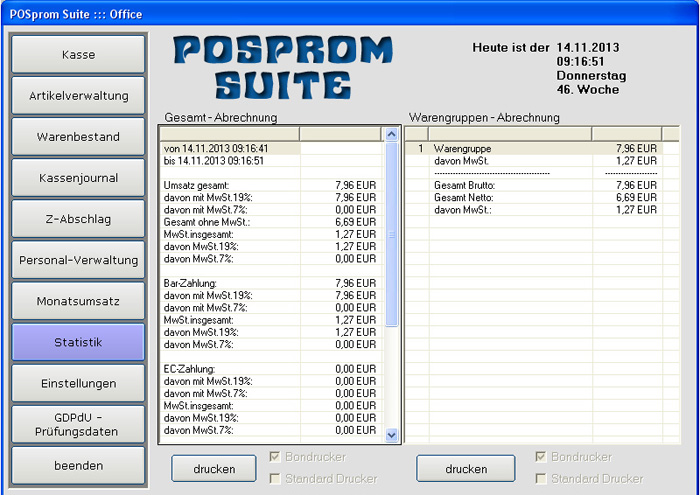Image resolution: width=700 pixels, height=495 pixels.
Task: Toggle Bondrucker checkbox for Gesamt-Abrechnung
Action: coord(275,457)
